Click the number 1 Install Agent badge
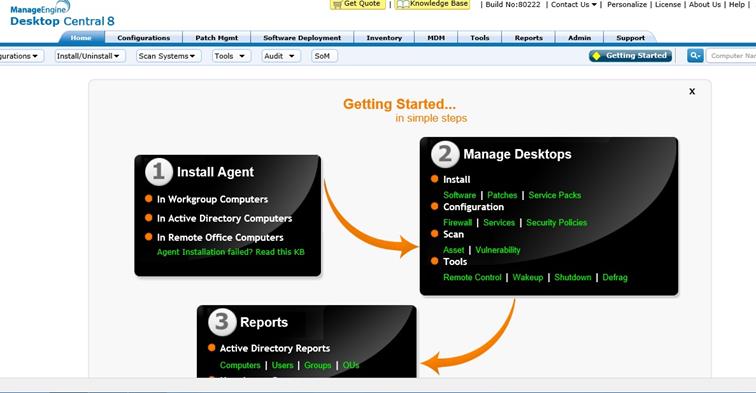 pyautogui.click(x=159, y=172)
